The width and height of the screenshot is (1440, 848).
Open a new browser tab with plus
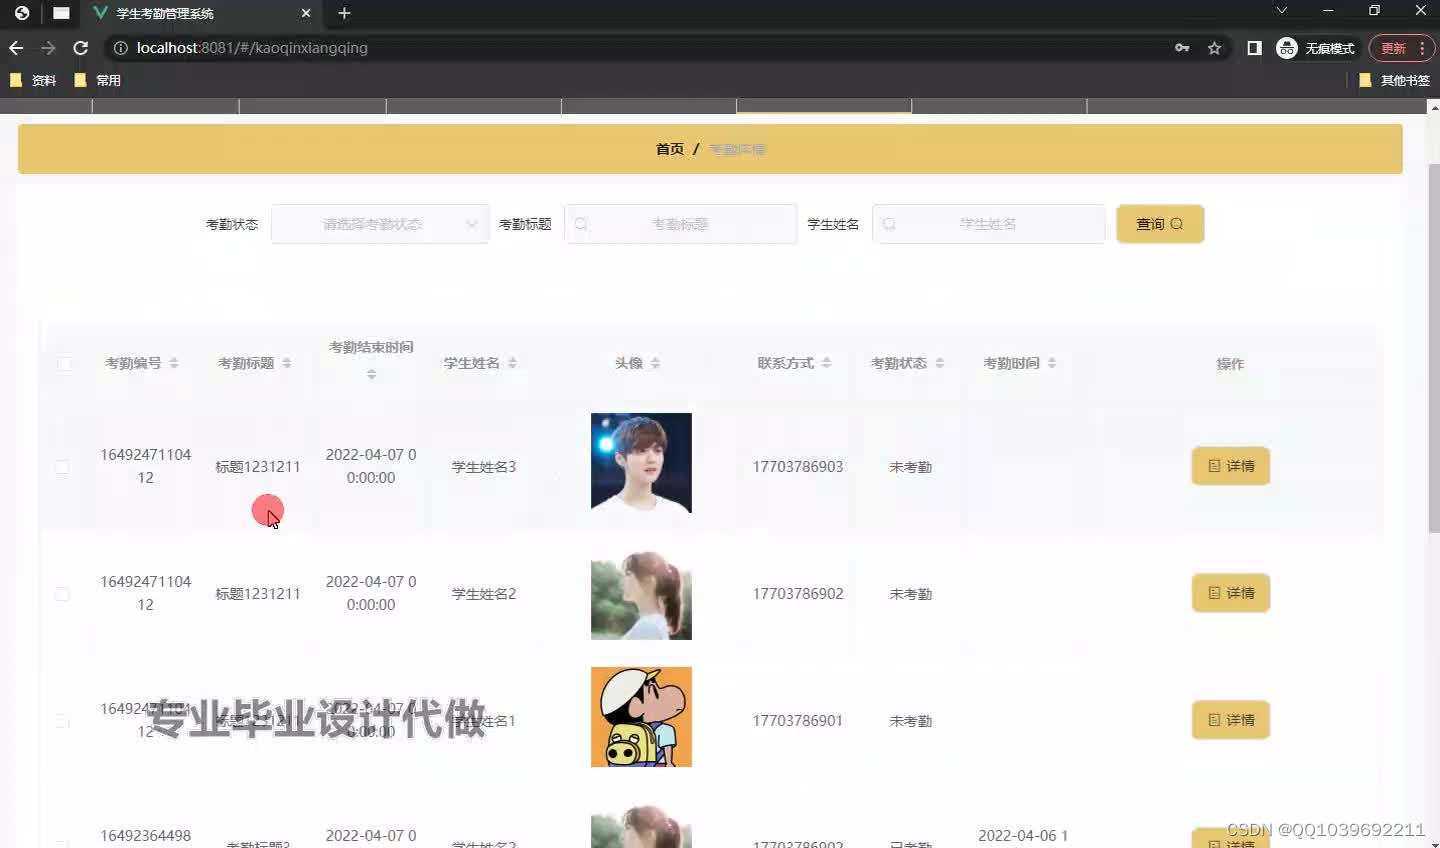[344, 13]
